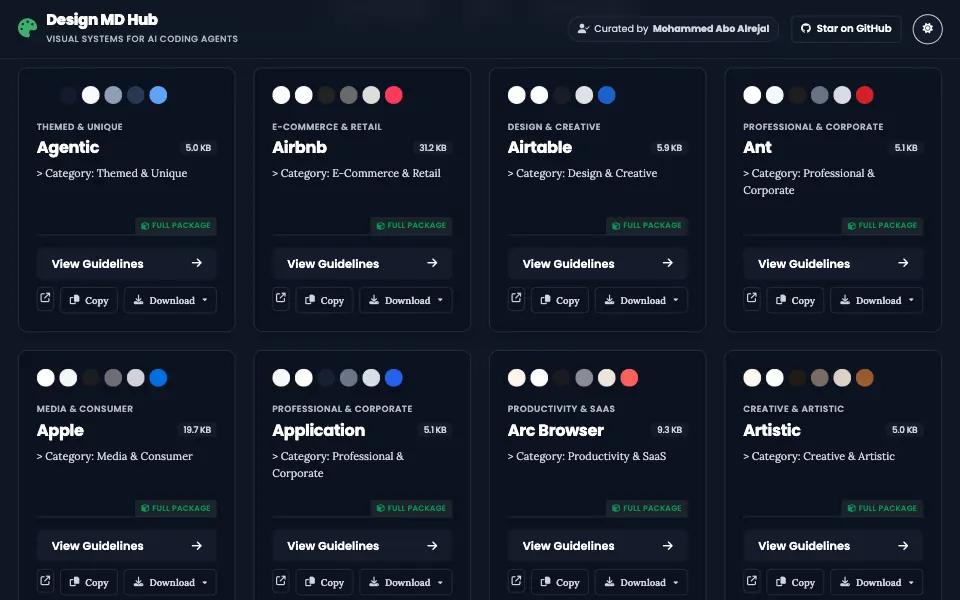This screenshot has width=960, height=600.
Task: Expand the Apple Download dropdown
Action: pyautogui.click(x=170, y=582)
